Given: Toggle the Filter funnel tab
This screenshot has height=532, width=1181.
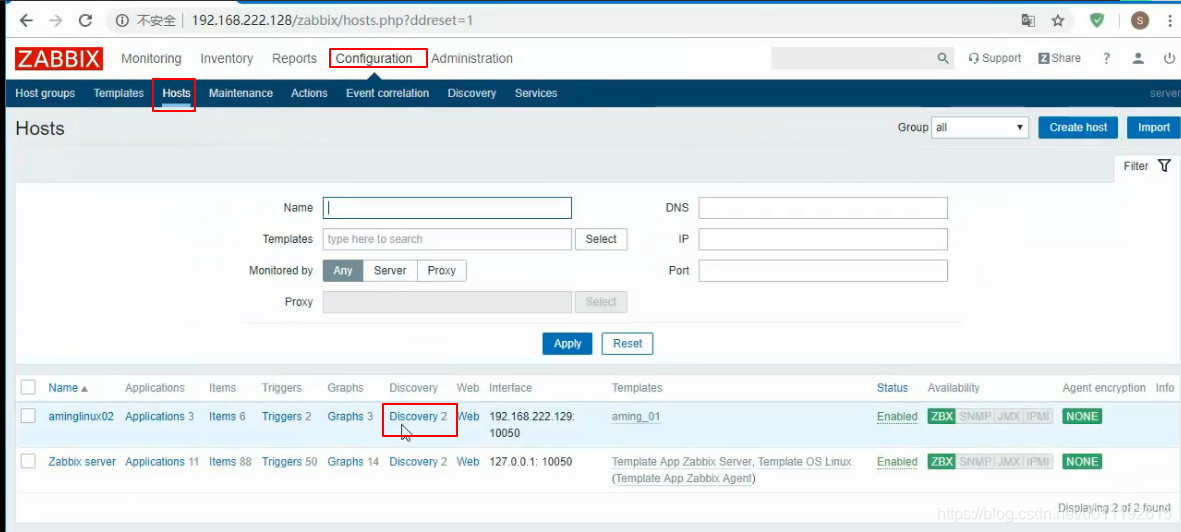Looking at the screenshot, I should (1147, 166).
